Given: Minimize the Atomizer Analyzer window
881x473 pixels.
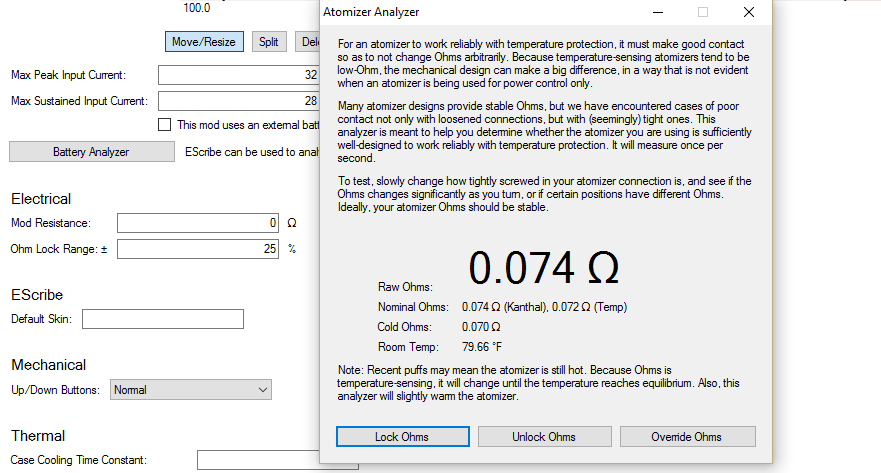Looking at the screenshot, I should pyautogui.click(x=657, y=12).
